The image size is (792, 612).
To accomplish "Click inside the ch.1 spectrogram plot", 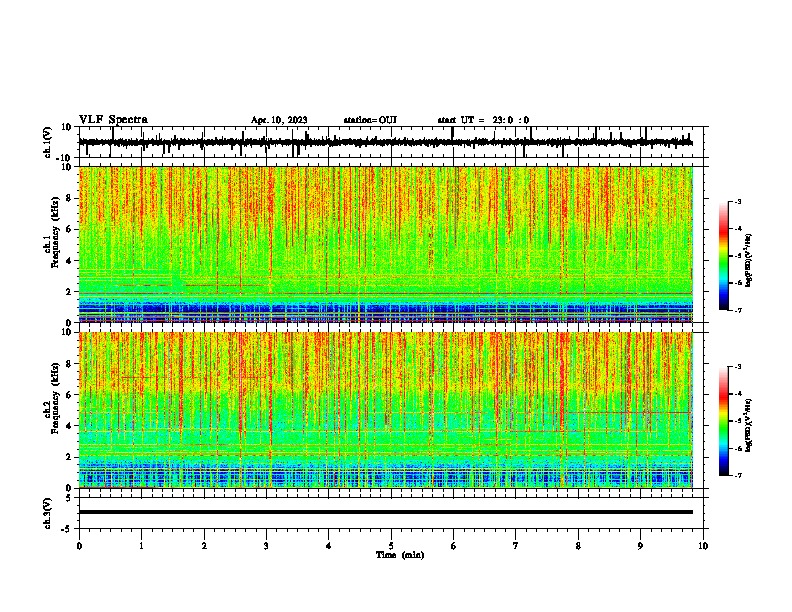I will (x=385, y=244).
